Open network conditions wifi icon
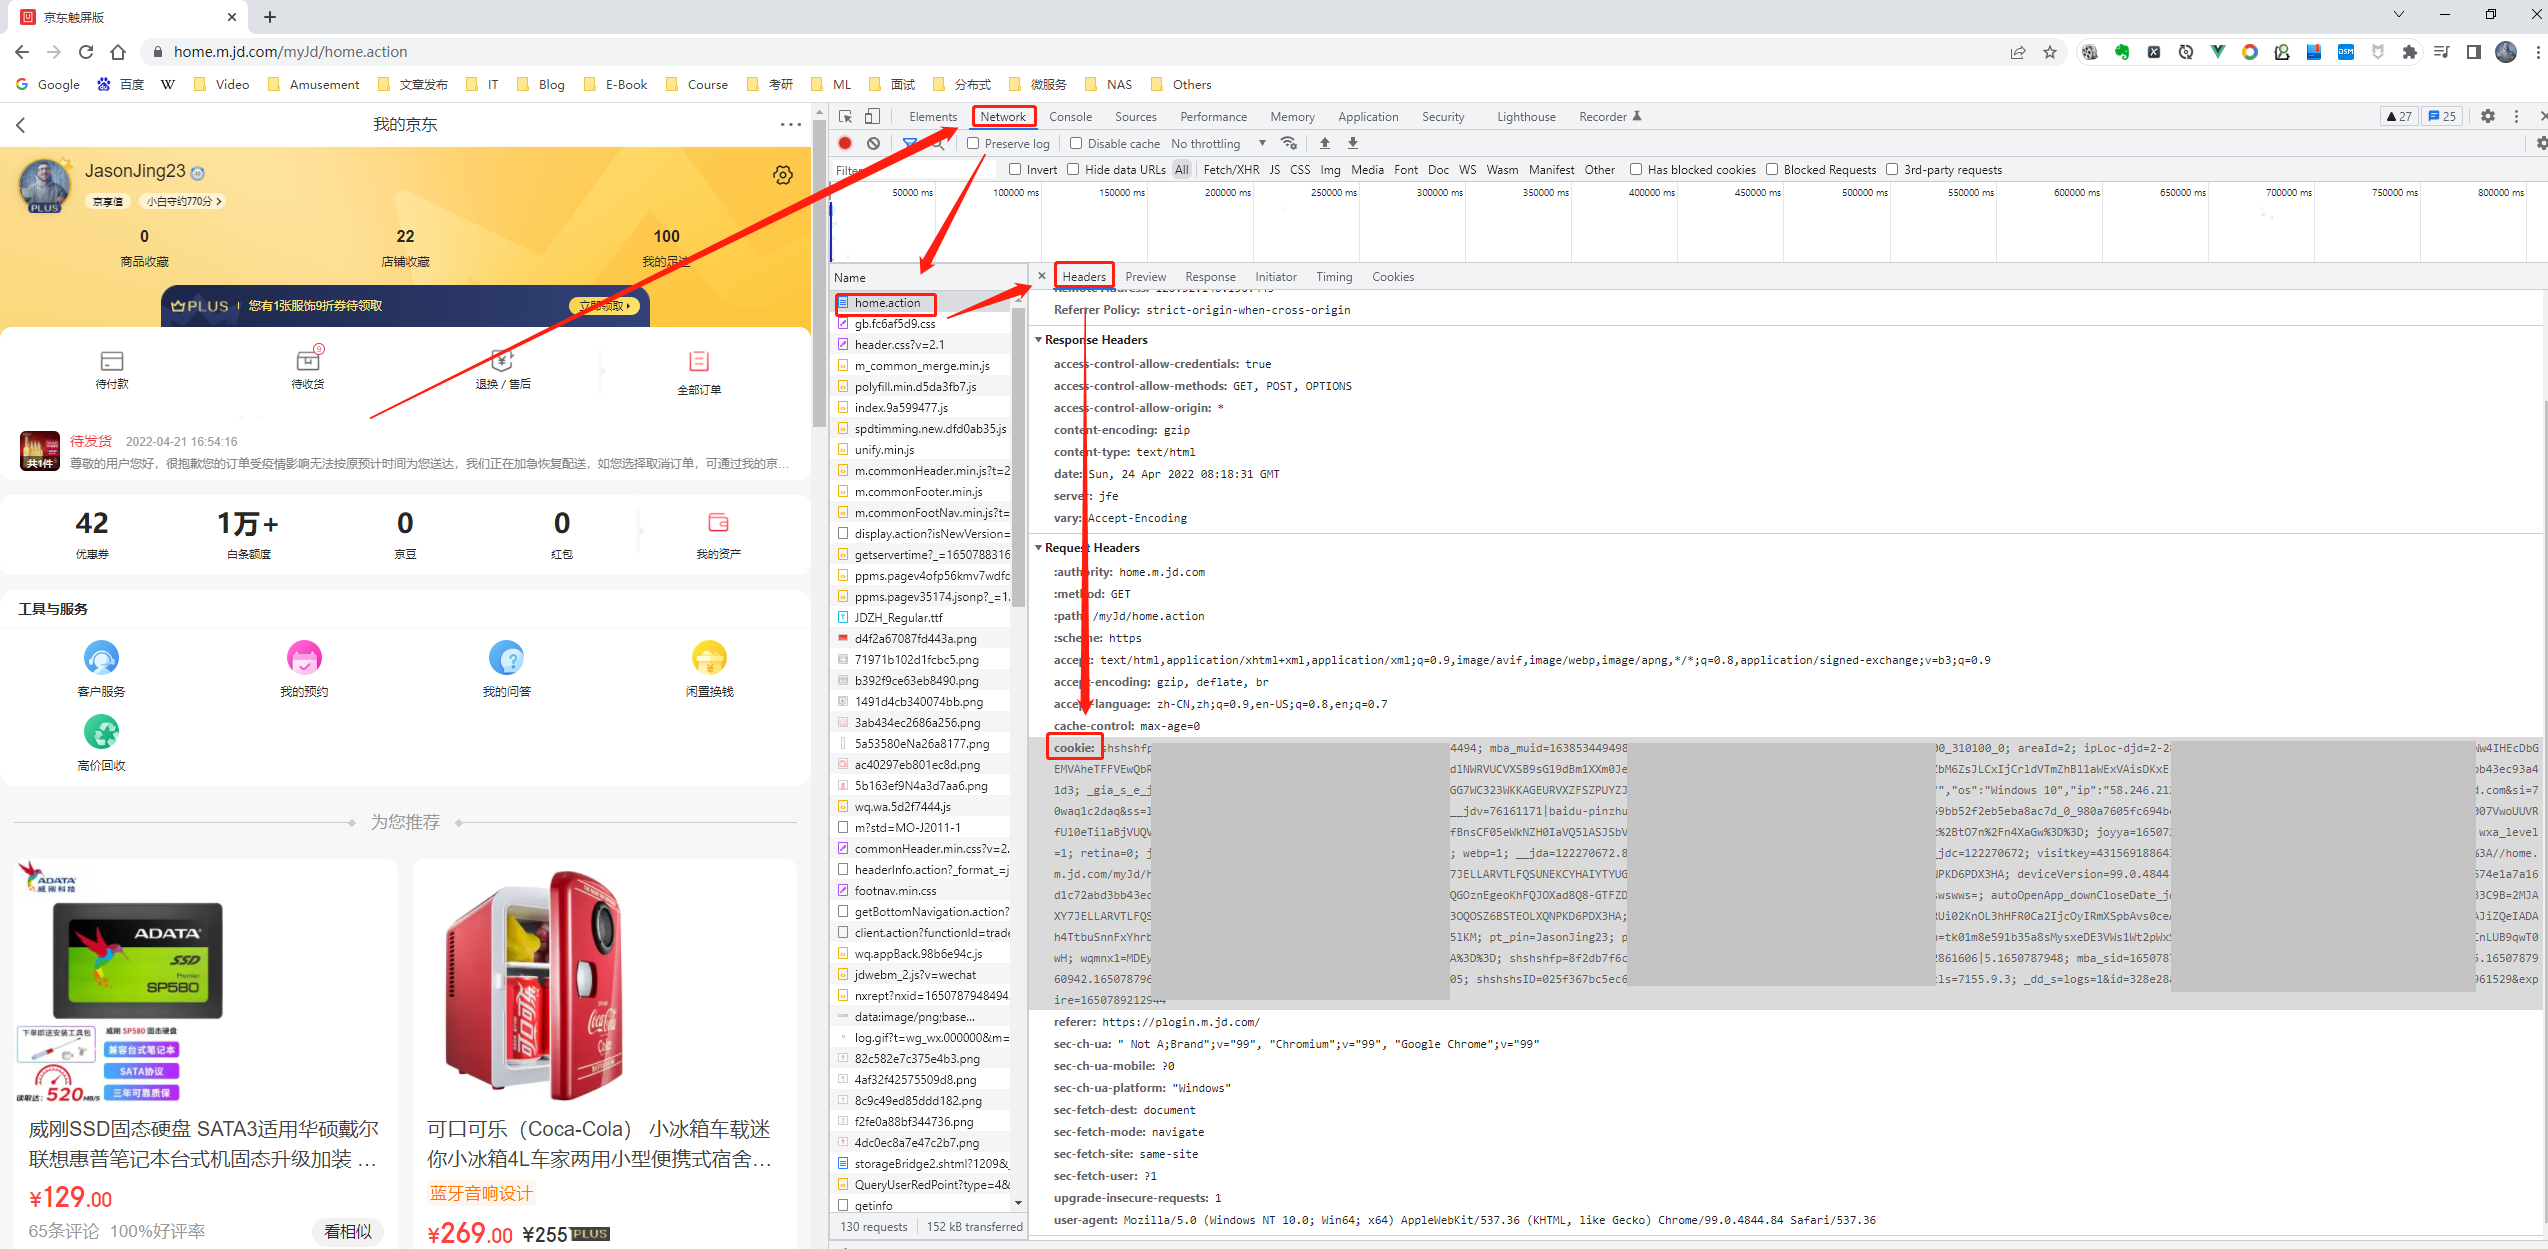Viewport: 2548px width, 1249px height. click(1289, 143)
